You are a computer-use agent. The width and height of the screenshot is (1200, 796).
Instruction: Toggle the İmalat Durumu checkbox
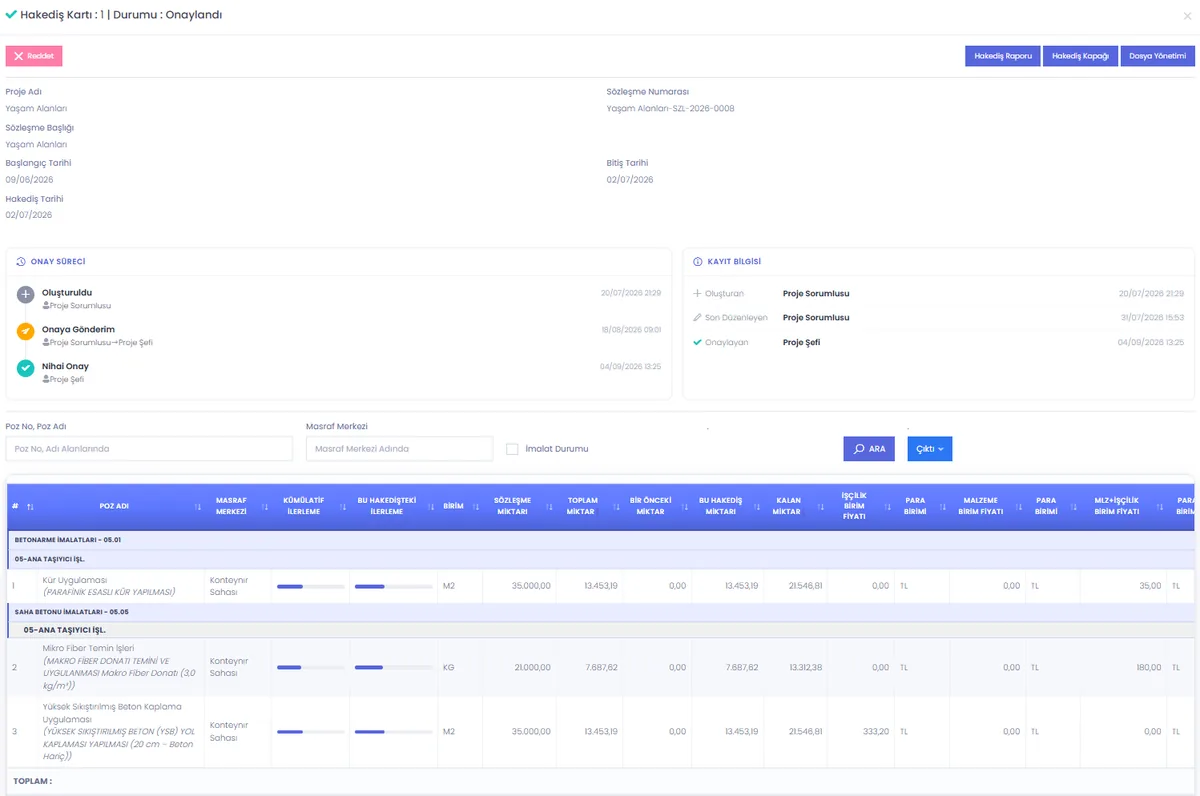(x=512, y=449)
